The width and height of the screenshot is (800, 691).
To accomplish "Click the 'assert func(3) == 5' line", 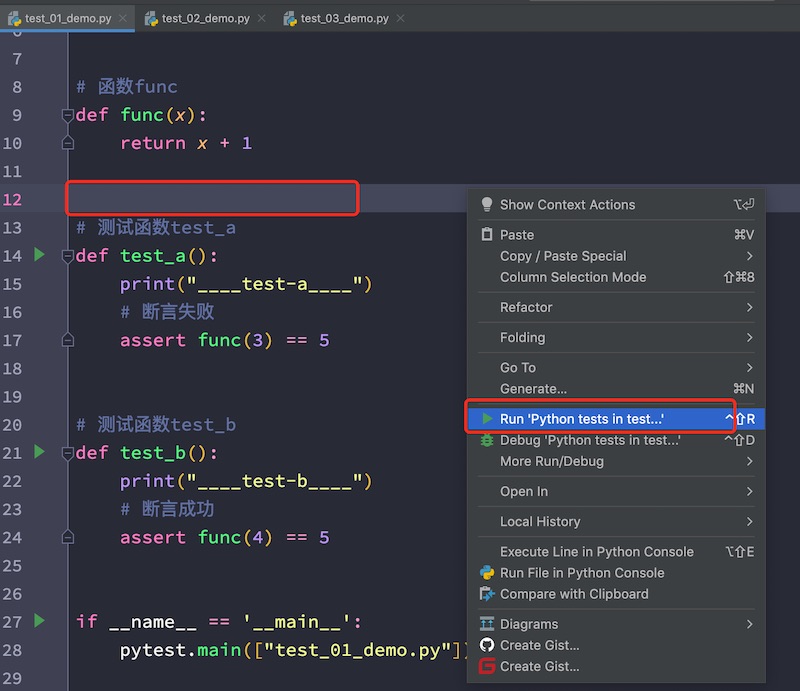I will pyautogui.click(x=224, y=340).
